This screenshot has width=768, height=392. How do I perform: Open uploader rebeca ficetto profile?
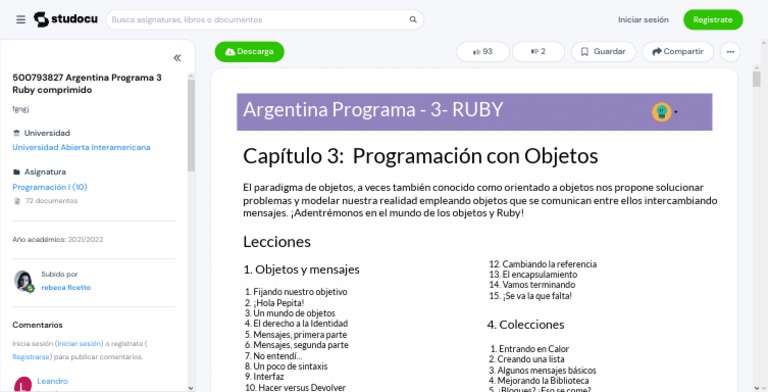(x=66, y=287)
